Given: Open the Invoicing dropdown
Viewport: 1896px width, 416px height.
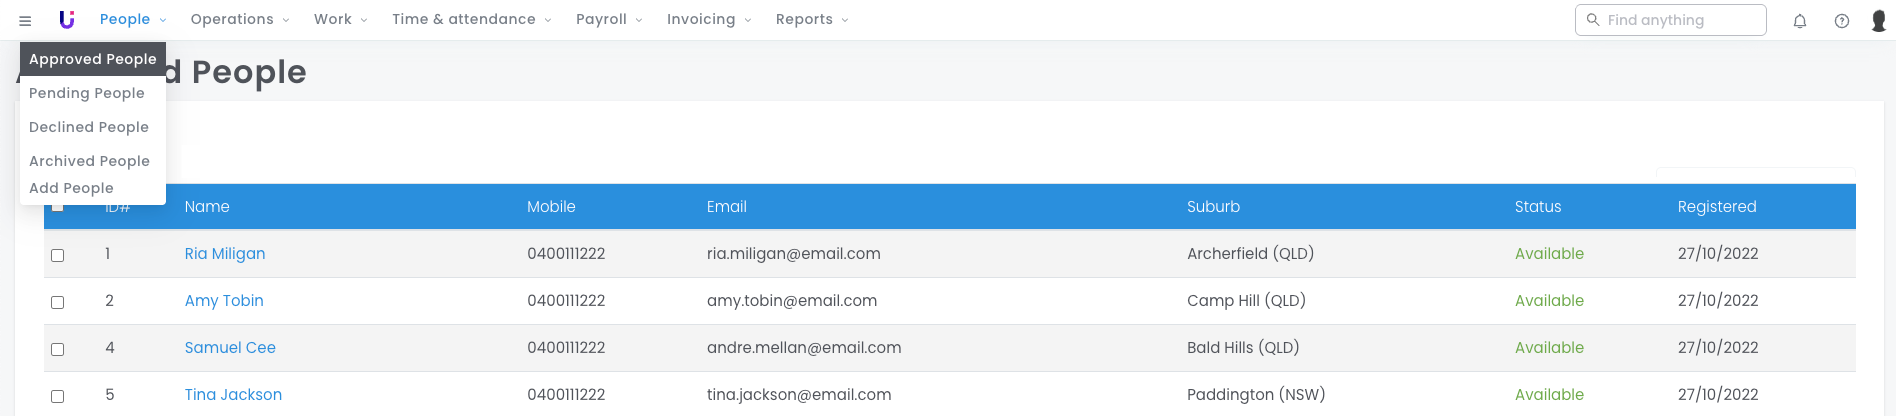Looking at the screenshot, I should pos(709,19).
